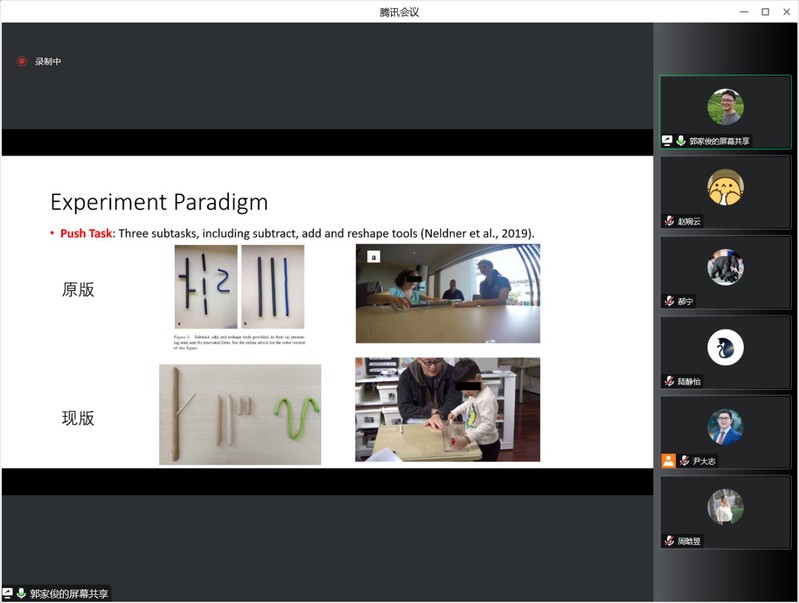
Task: Click the muted microphone icon next to 赵婉云
Action: pyautogui.click(x=670, y=221)
